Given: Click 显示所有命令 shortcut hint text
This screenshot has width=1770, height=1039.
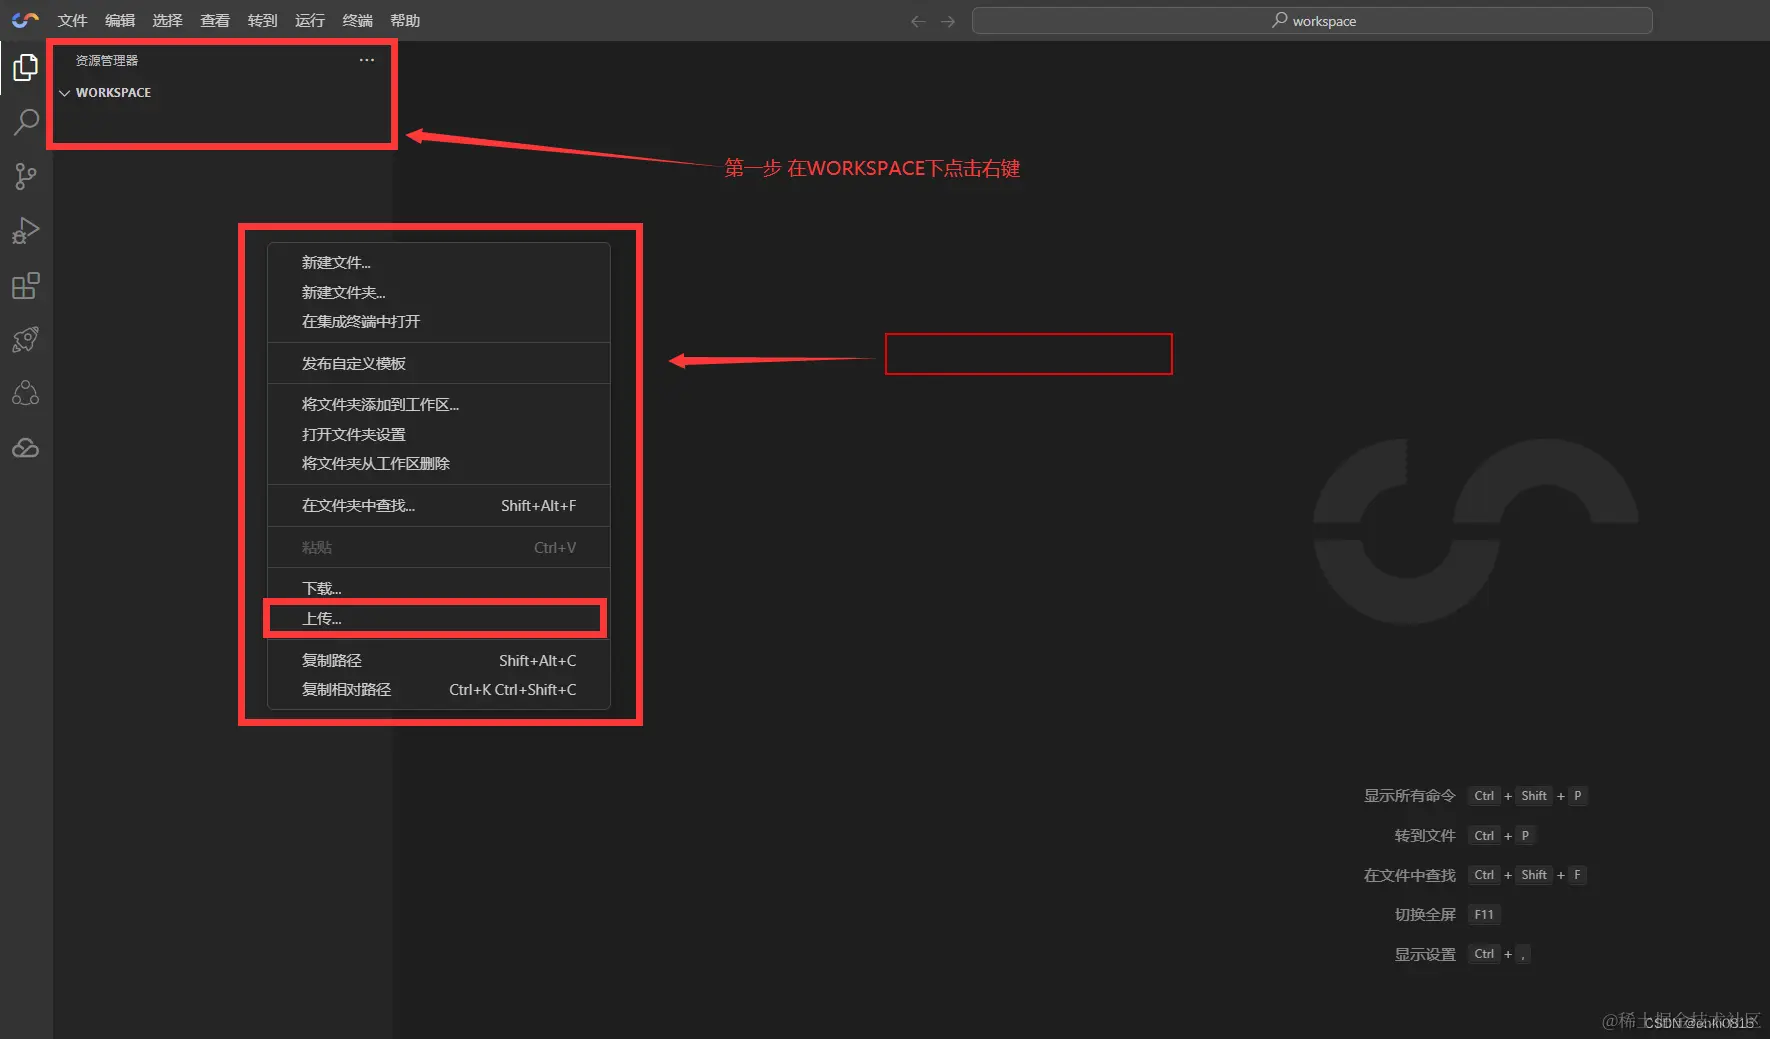Looking at the screenshot, I should click(x=1410, y=796).
